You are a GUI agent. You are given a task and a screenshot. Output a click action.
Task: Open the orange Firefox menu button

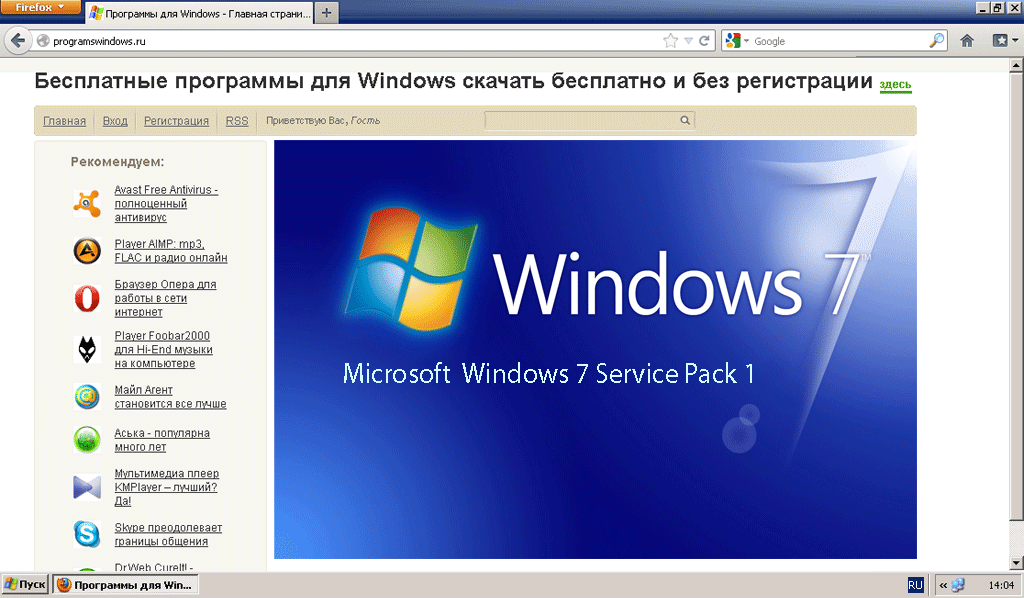pyautogui.click(x=40, y=7)
